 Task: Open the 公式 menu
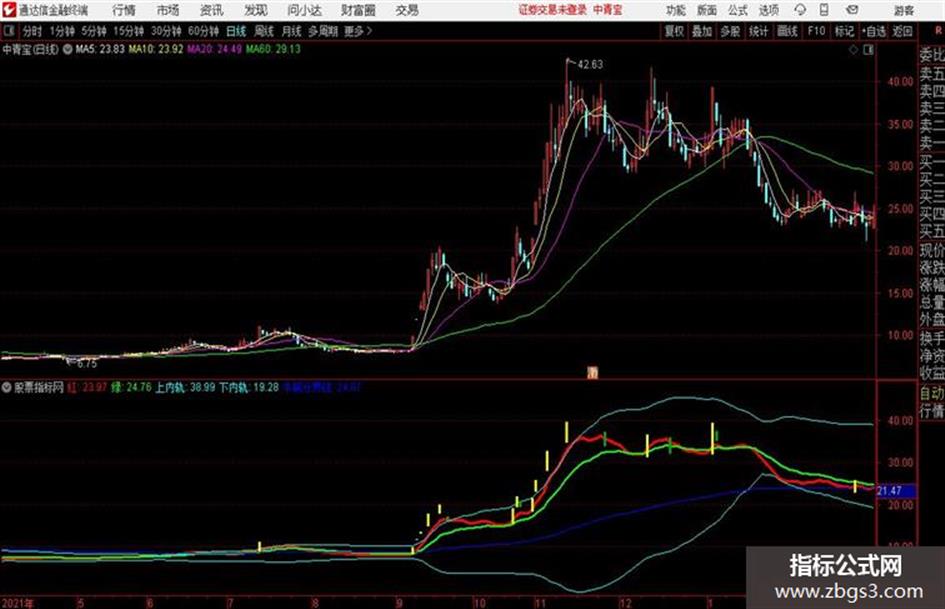point(738,10)
